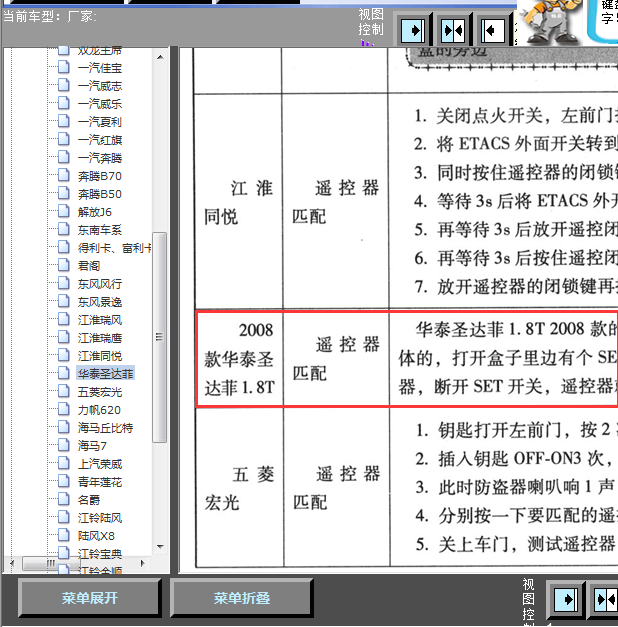
Task: Open the 解放J6 entry
Action: point(95,212)
